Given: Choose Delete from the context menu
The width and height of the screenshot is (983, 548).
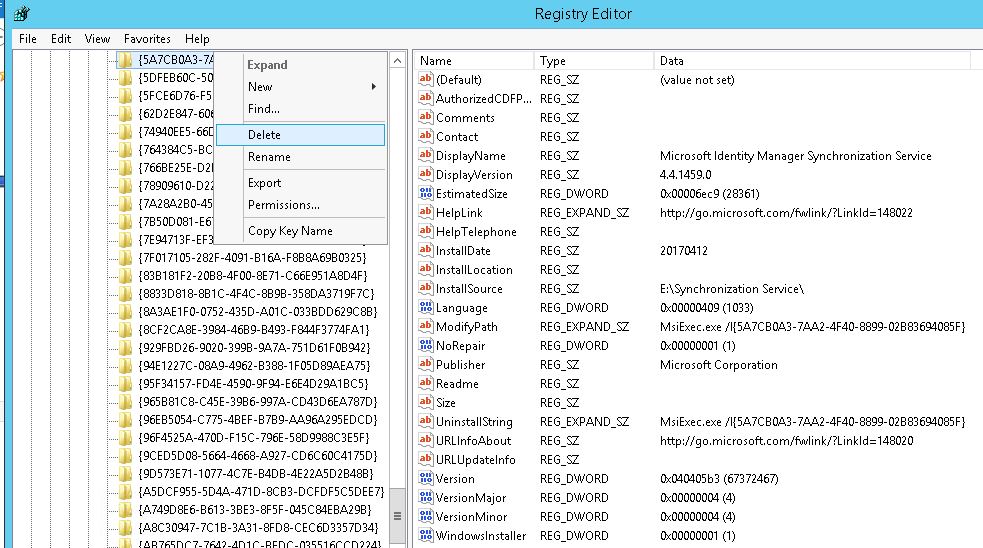Looking at the screenshot, I should (300, 135).
